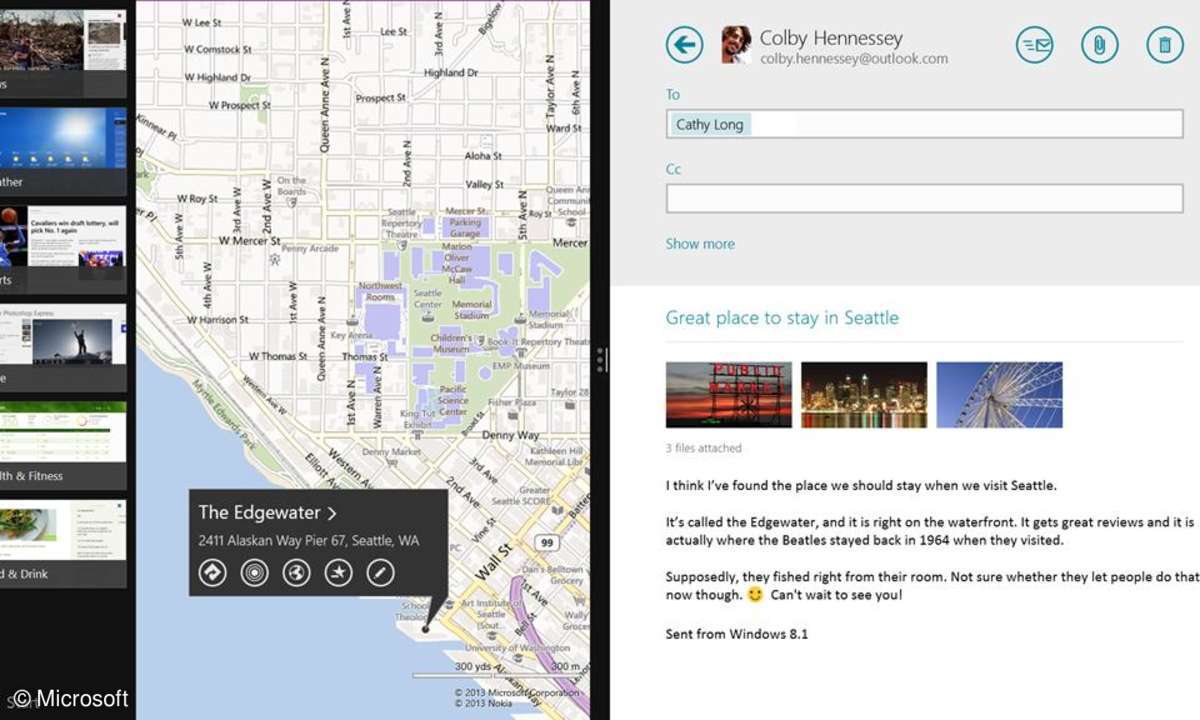The height and width of the screenshot is (720, 1200).
Task: Click the Cathy Long recipient chip
Action: [709, 125]
